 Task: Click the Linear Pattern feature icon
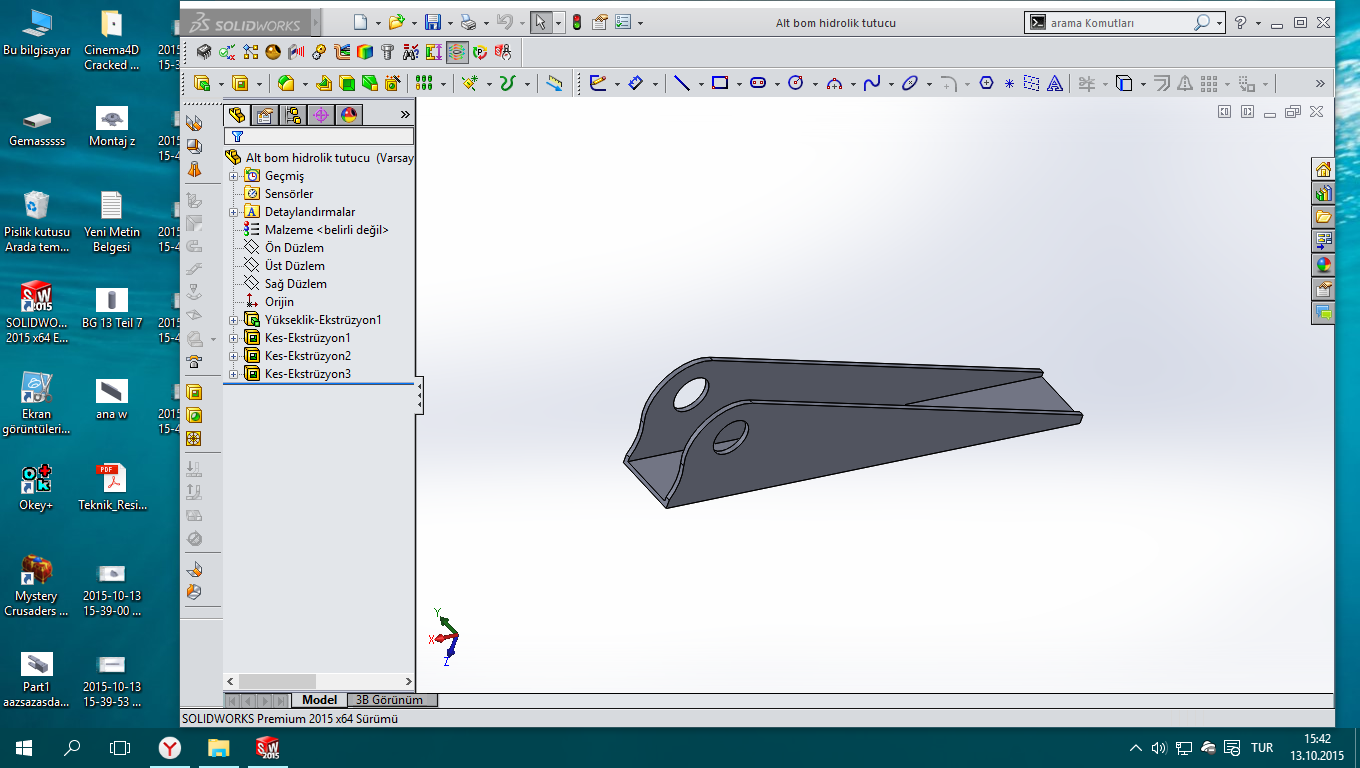(x=424, y=84)
